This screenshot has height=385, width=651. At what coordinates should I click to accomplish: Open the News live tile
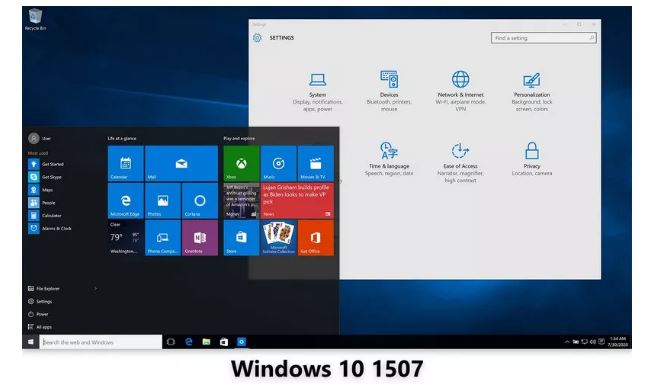[297, 201]
